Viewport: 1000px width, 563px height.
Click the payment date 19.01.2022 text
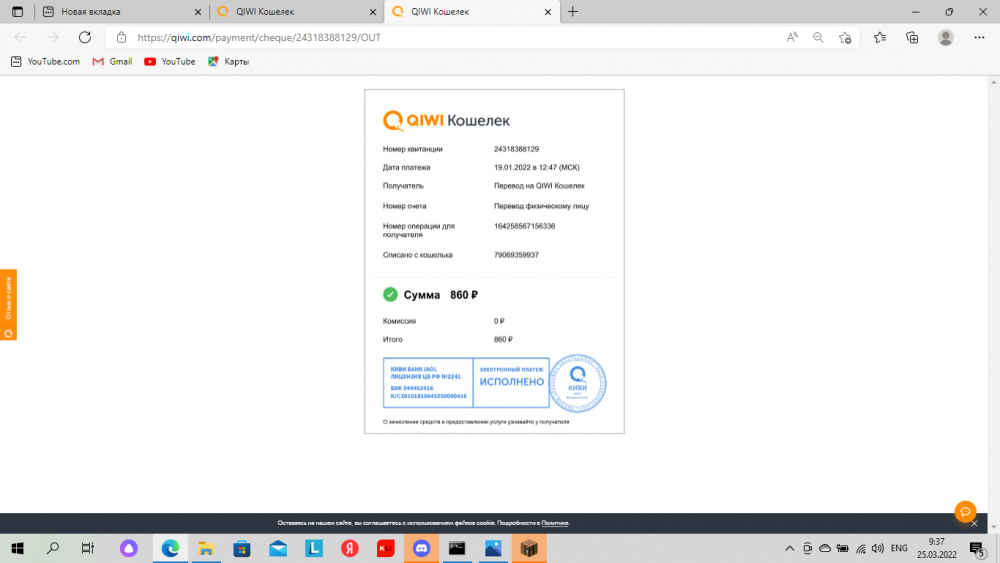pyautogui.click(x=537, y=168)
